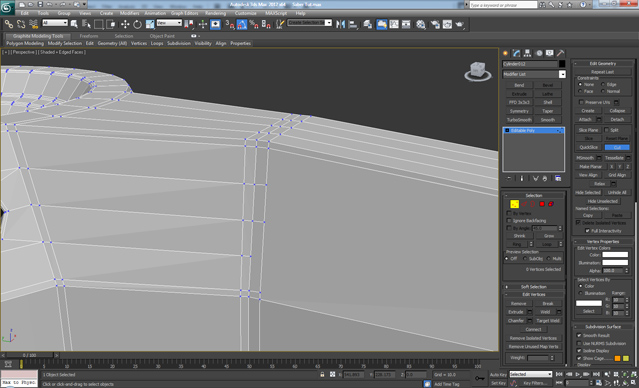Collapse the Edit Geometry rollout
Viewport: 639px width, 388px height.
click(x=604, y=64)
